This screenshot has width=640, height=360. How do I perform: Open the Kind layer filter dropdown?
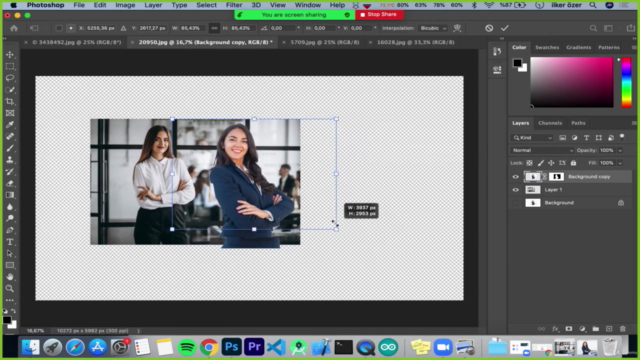click(x=532, y=138)
